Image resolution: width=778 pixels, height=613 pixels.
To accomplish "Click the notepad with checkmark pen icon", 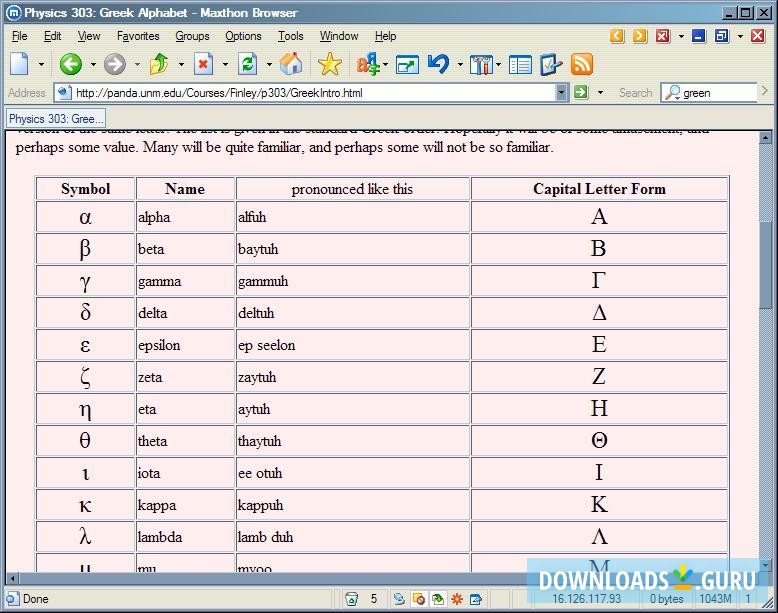I will (x=551, y=65).
